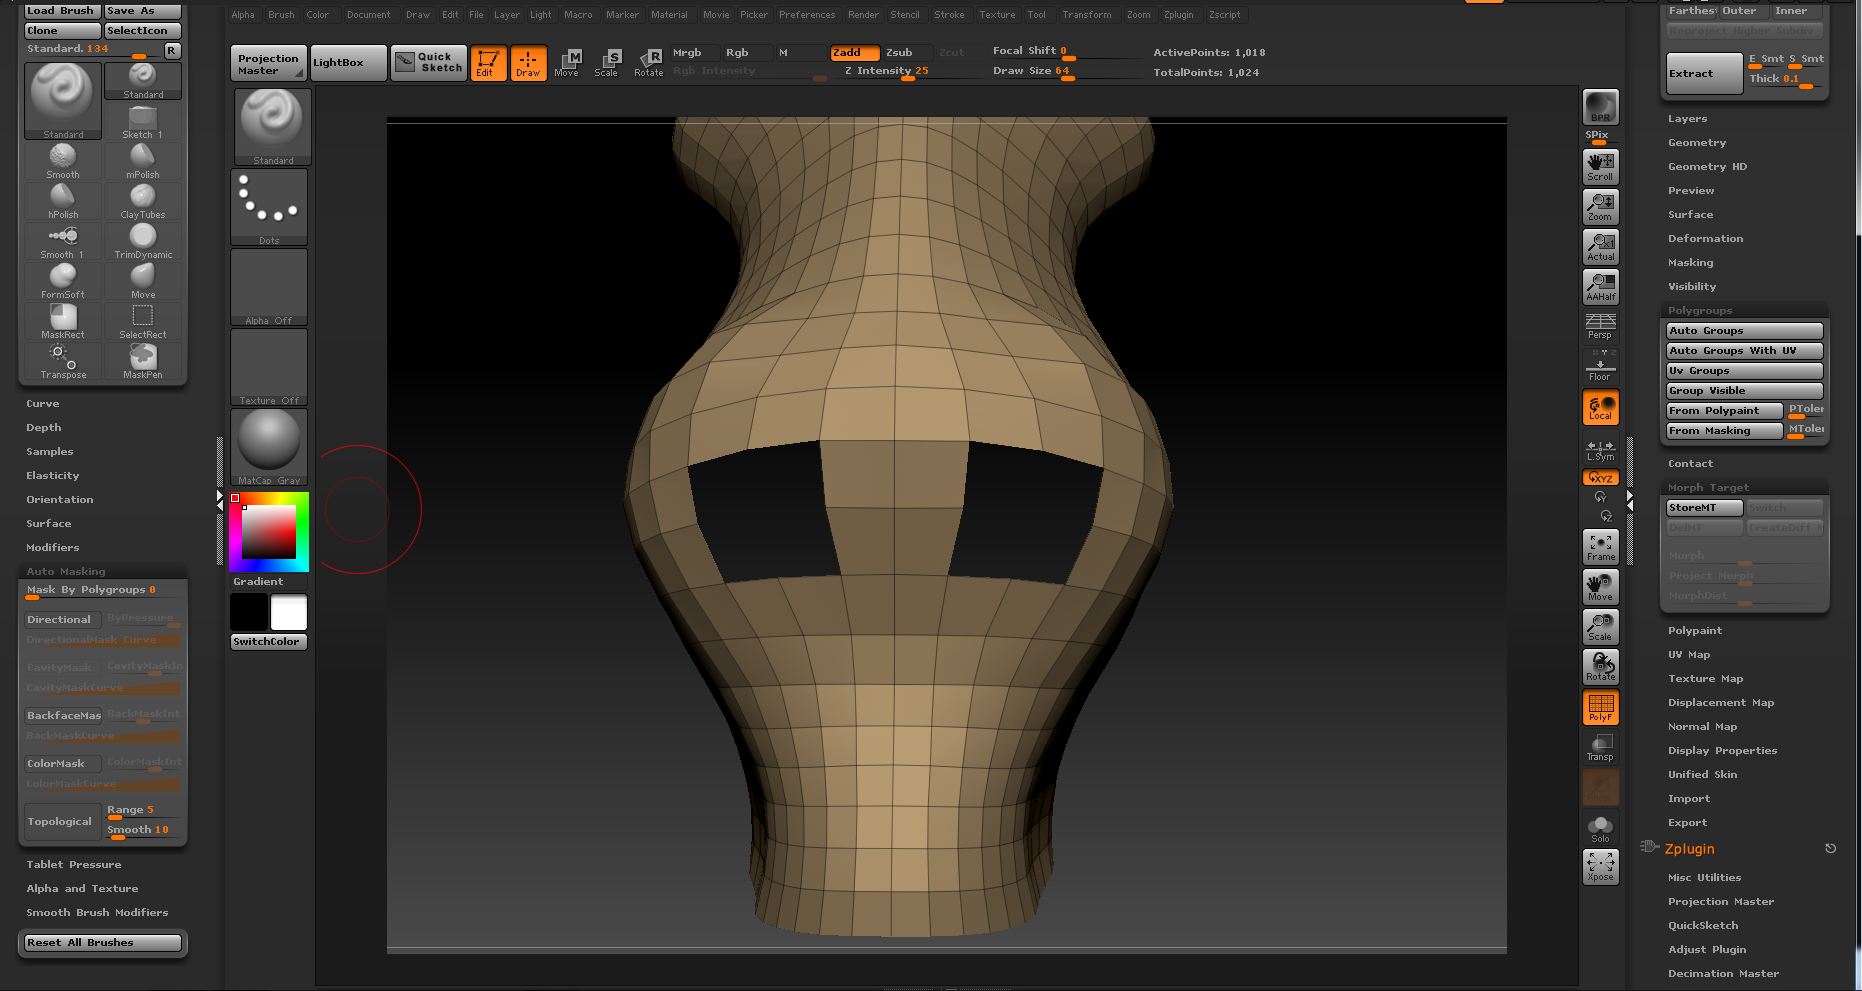Screen dimensions: 1862x991
Task: Click the LightBox browser icon
Action: tap(347, 62)
